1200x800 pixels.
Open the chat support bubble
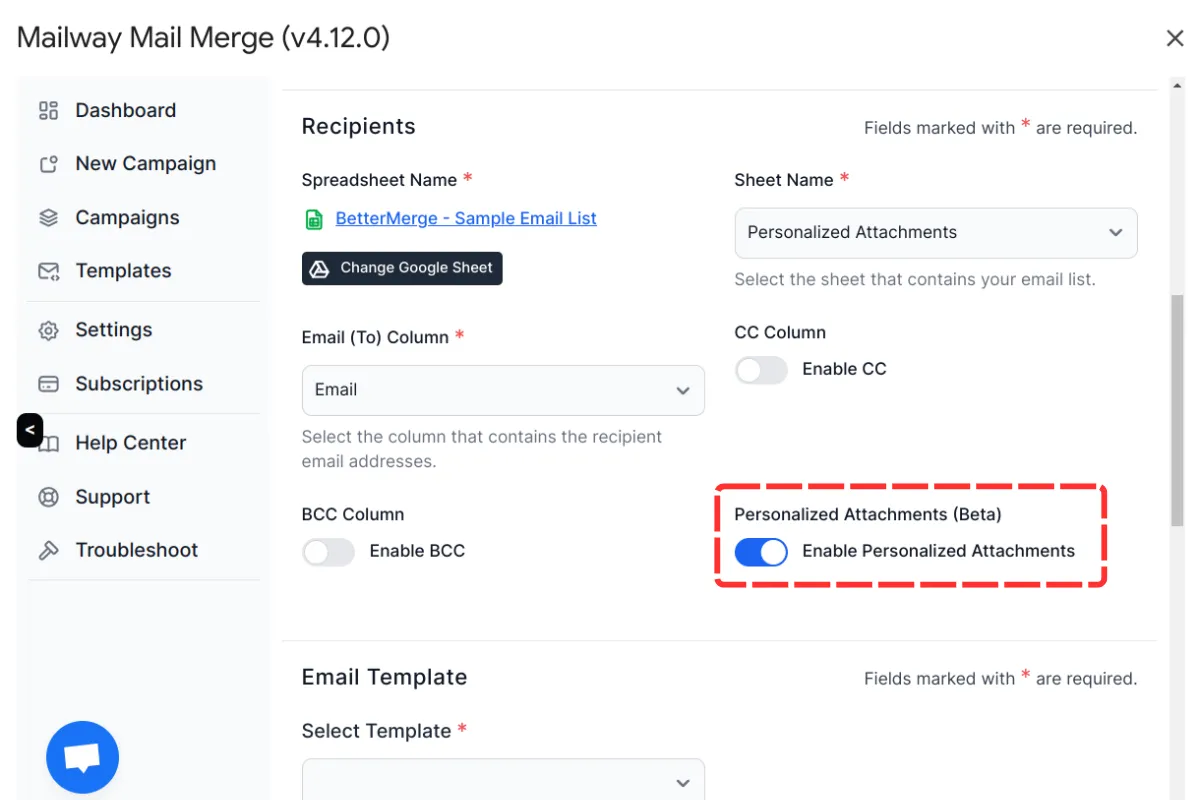(x=82, y=757)
